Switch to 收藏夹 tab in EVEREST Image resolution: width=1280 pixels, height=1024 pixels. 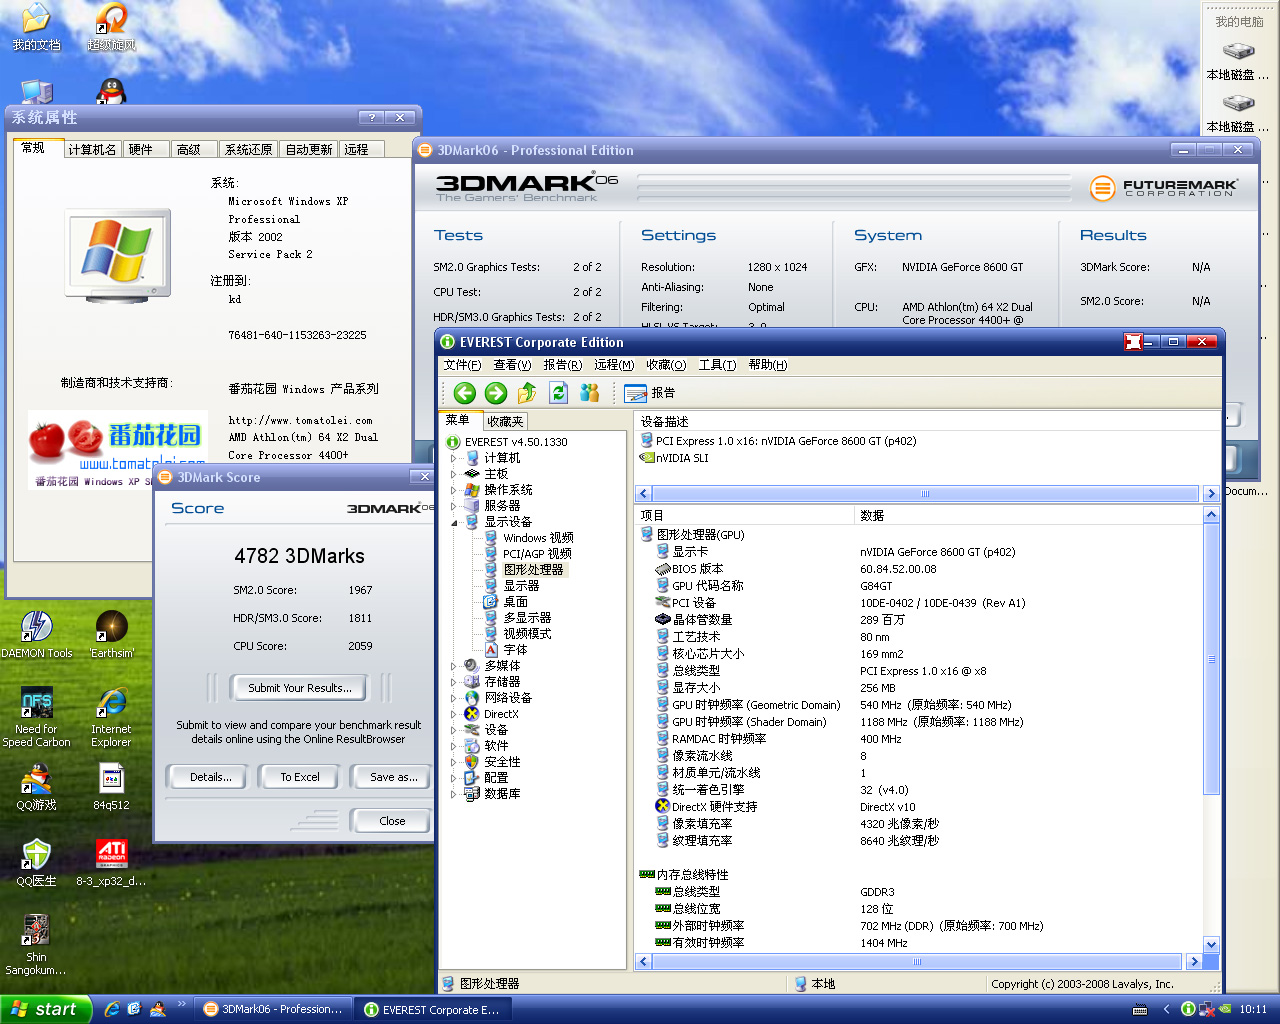click(505, 421)
